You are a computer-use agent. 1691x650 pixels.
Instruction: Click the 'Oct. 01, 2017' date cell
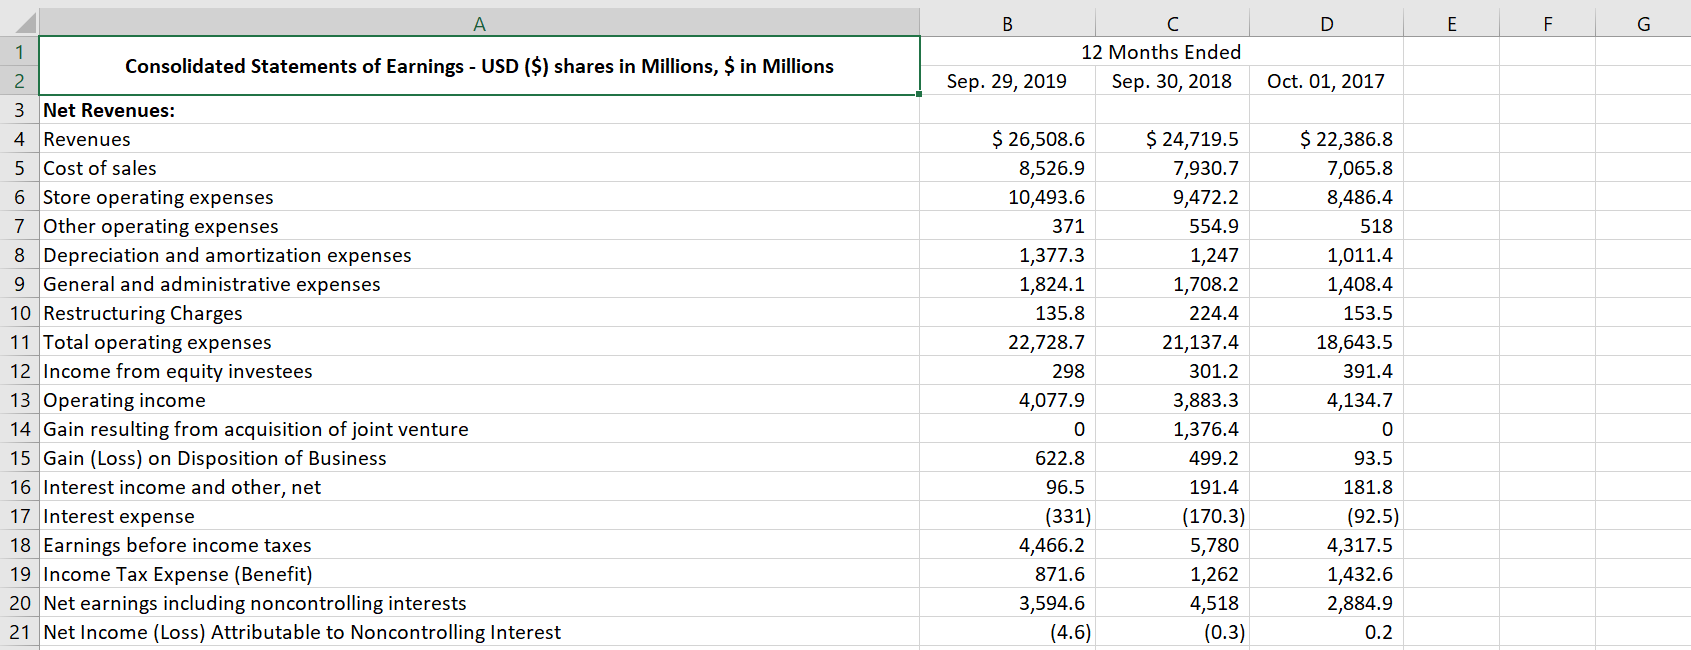(1326, 81)
